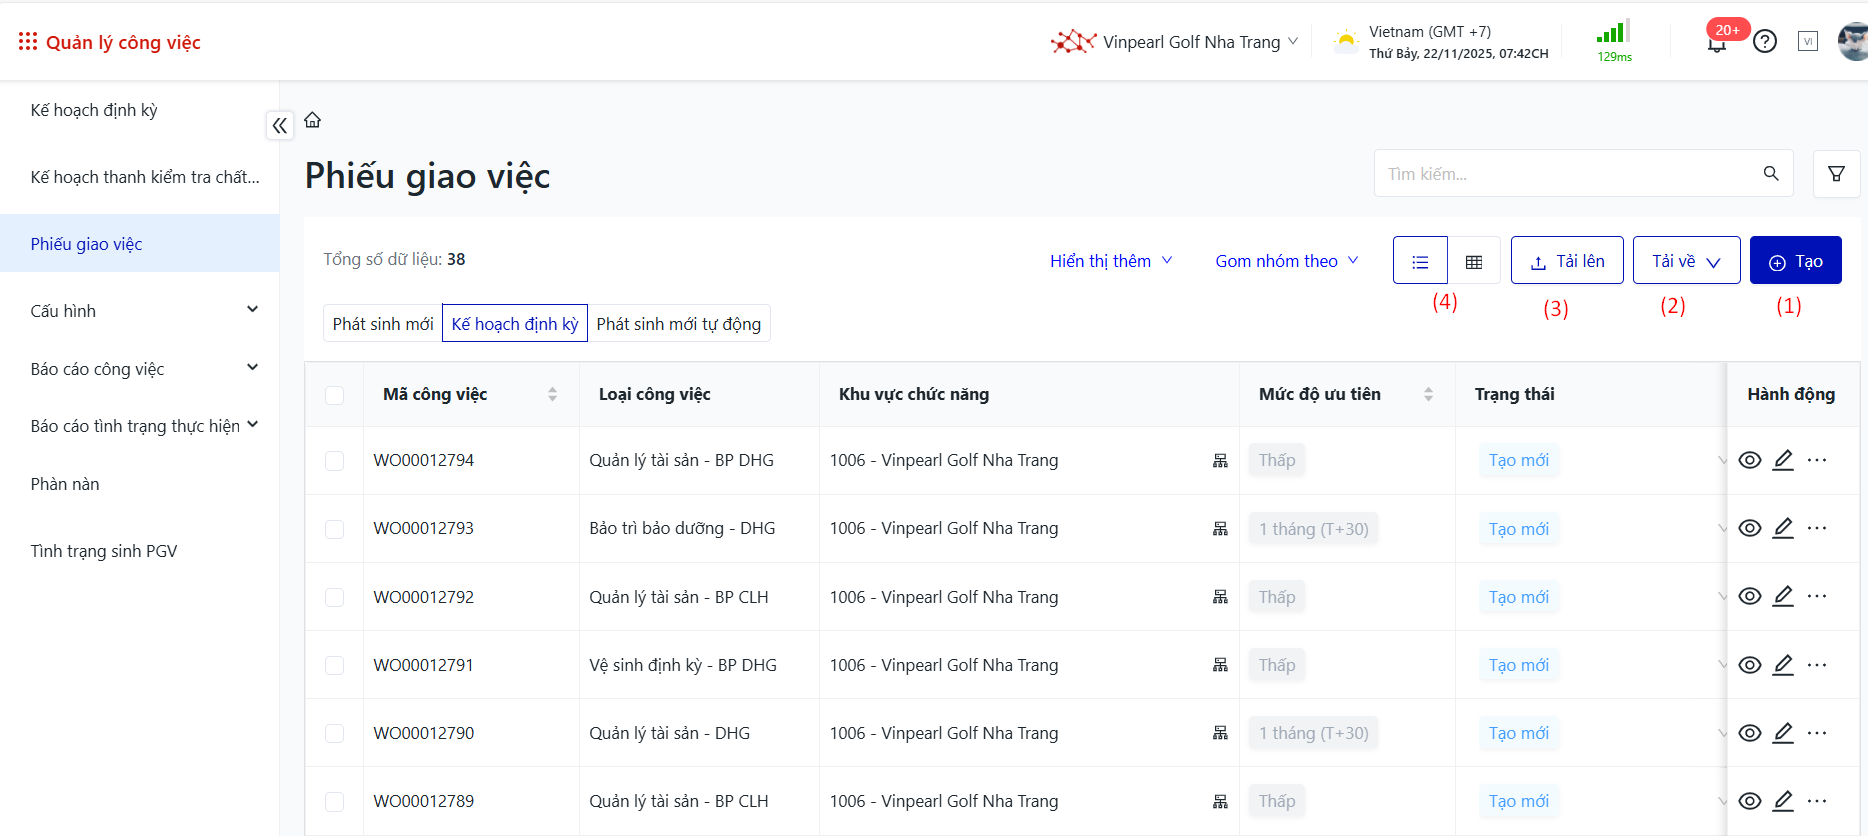
Task: Tick checkbox for WO00012793
Action: [335, 529]
